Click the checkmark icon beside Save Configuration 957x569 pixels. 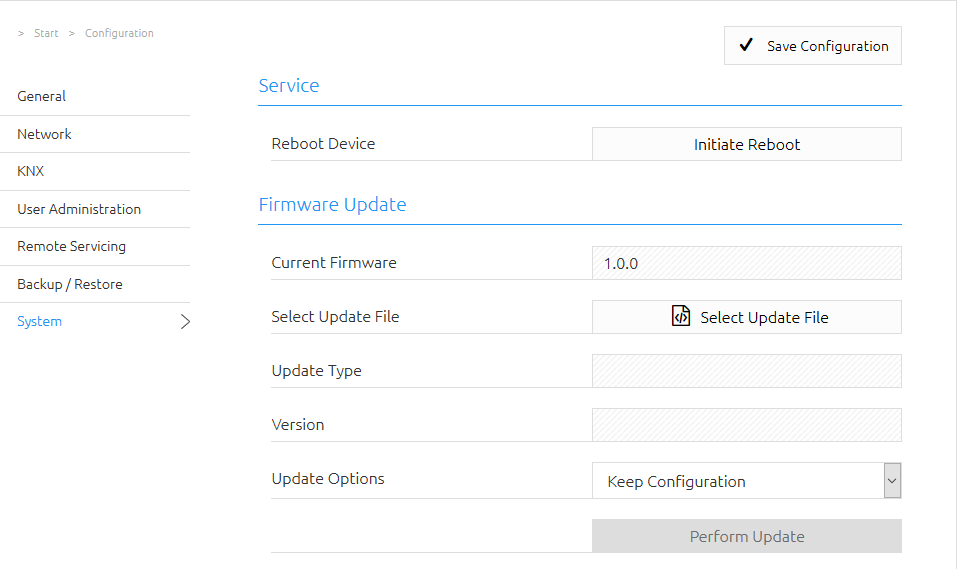pyautogui.click(x=746, y=45)
